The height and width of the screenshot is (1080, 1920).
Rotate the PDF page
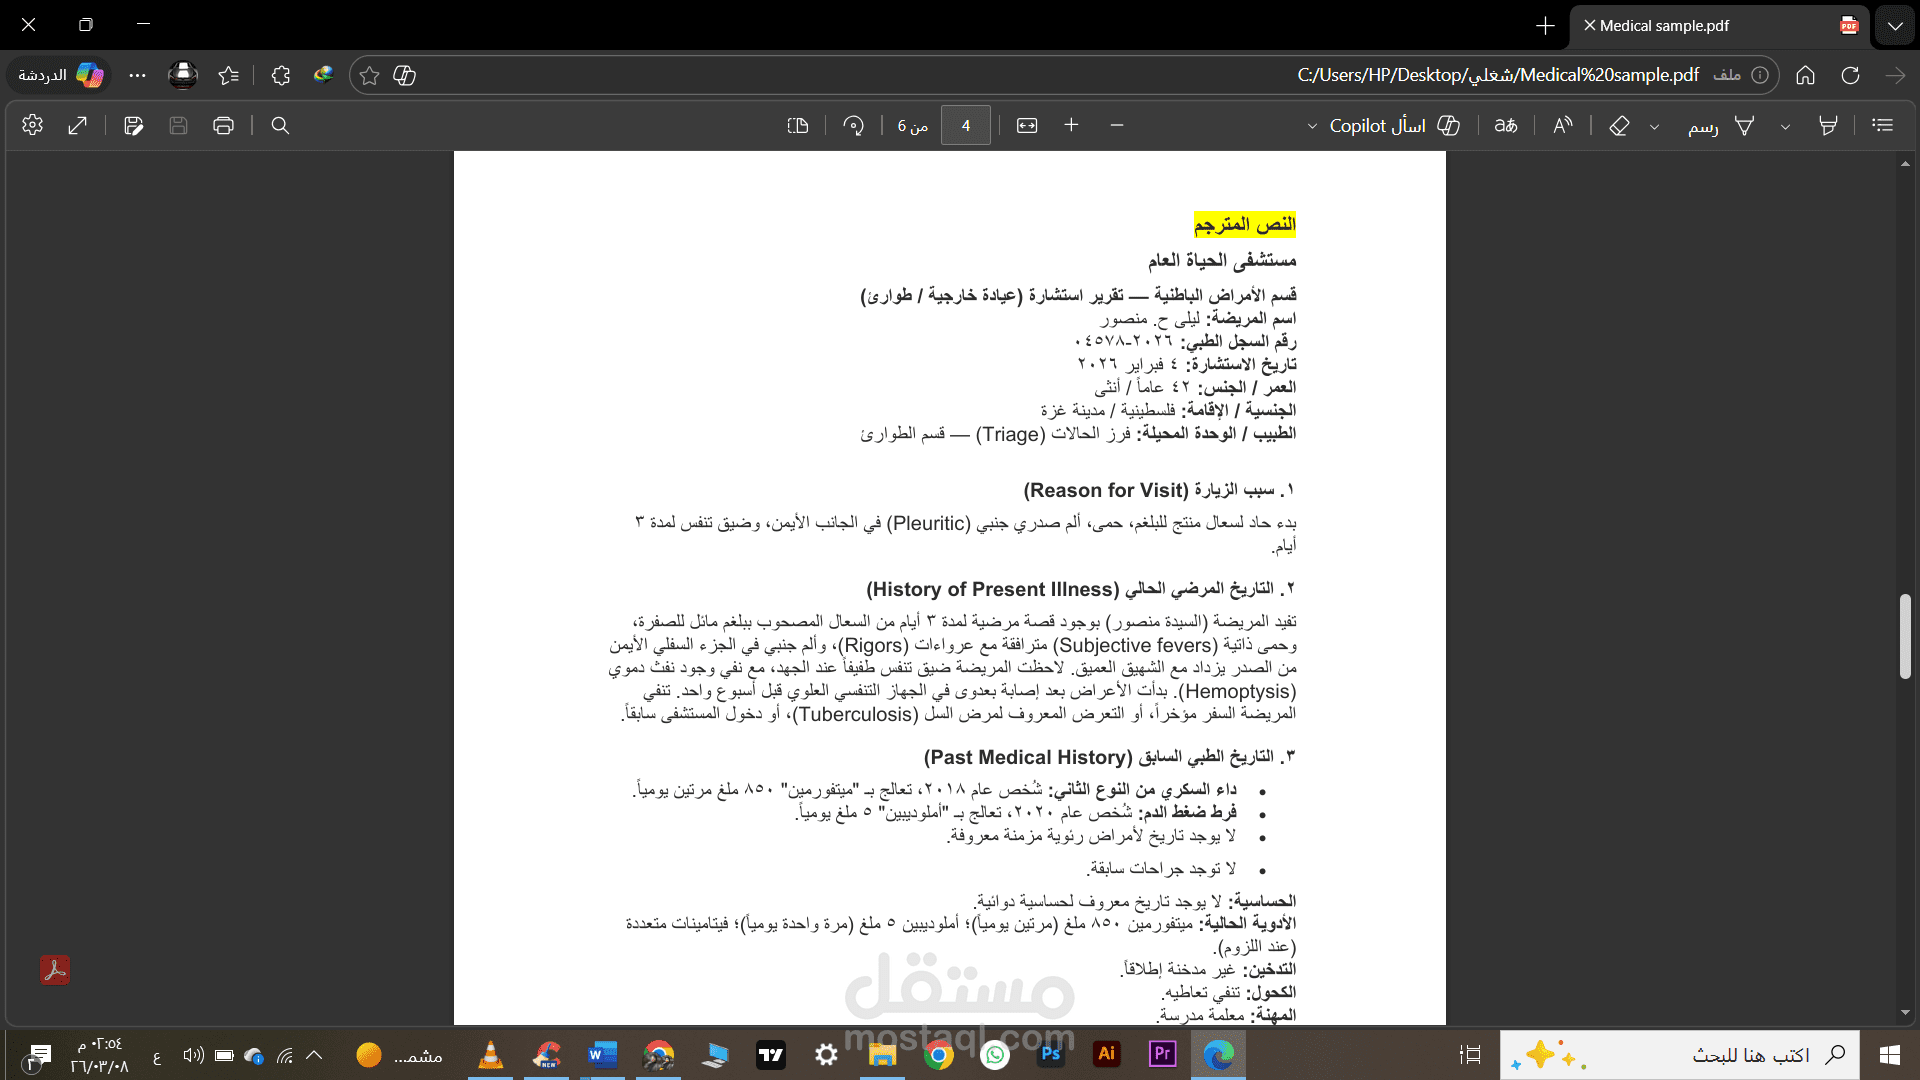853,125
